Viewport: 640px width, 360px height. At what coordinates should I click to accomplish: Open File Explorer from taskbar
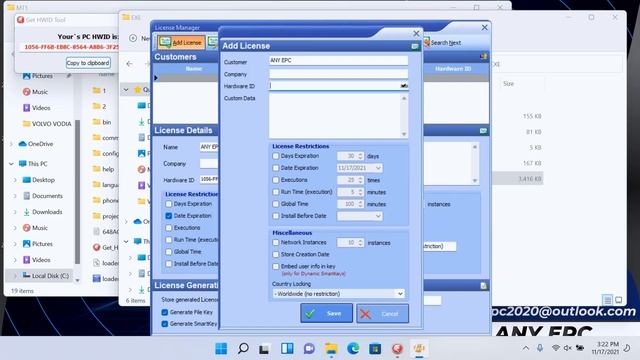pyautogui.click(x=331, y=349)
